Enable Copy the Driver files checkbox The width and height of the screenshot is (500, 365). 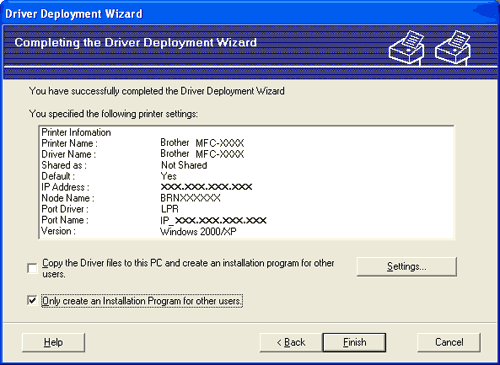(32, 268)
